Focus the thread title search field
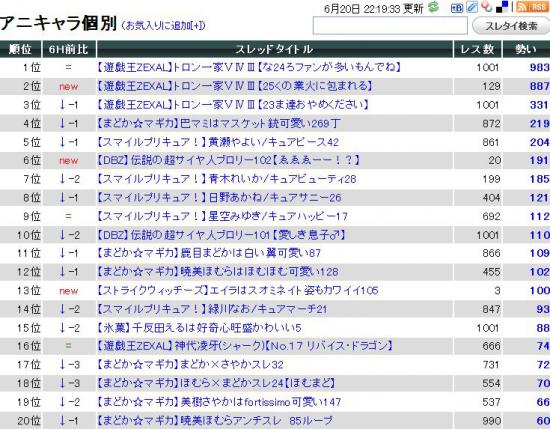The height and width of the screenshot is (429, 550). 390,26
